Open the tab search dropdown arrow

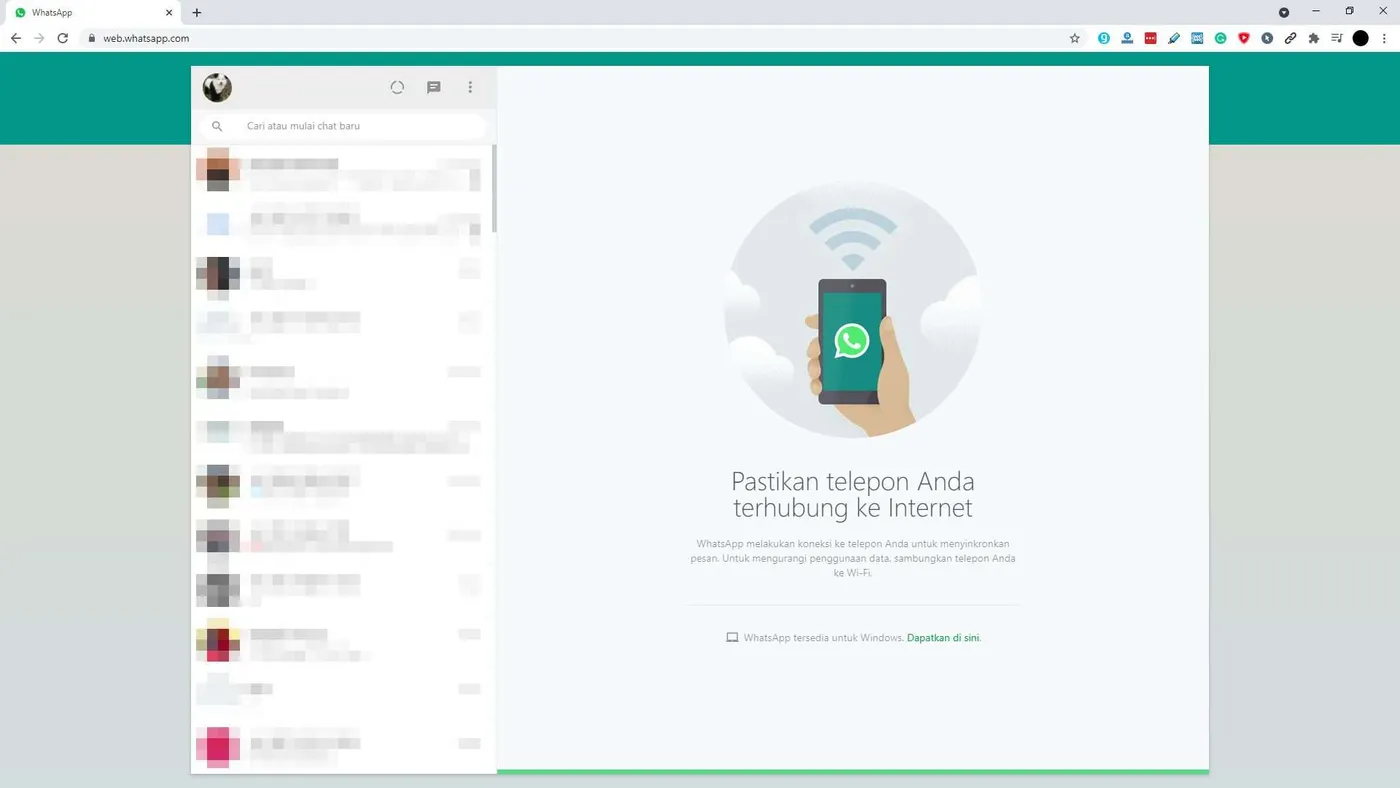pos(1284,12)
